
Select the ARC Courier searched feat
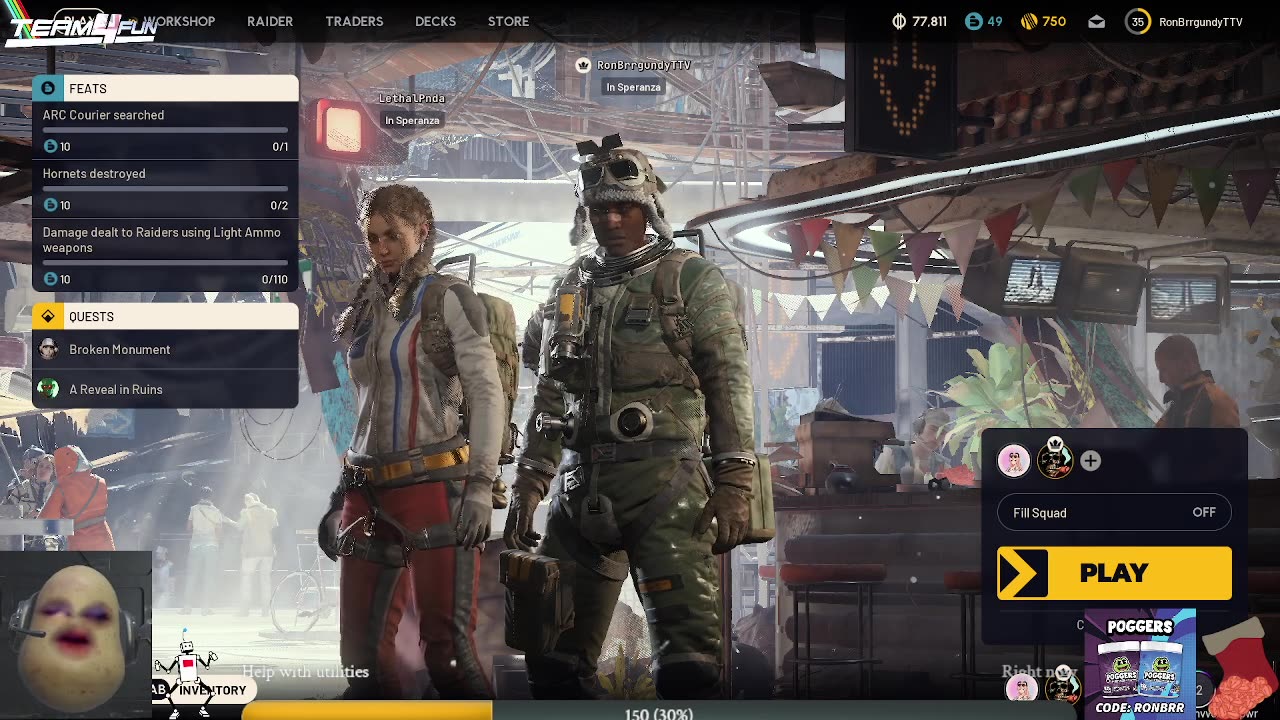pos(165,130)
